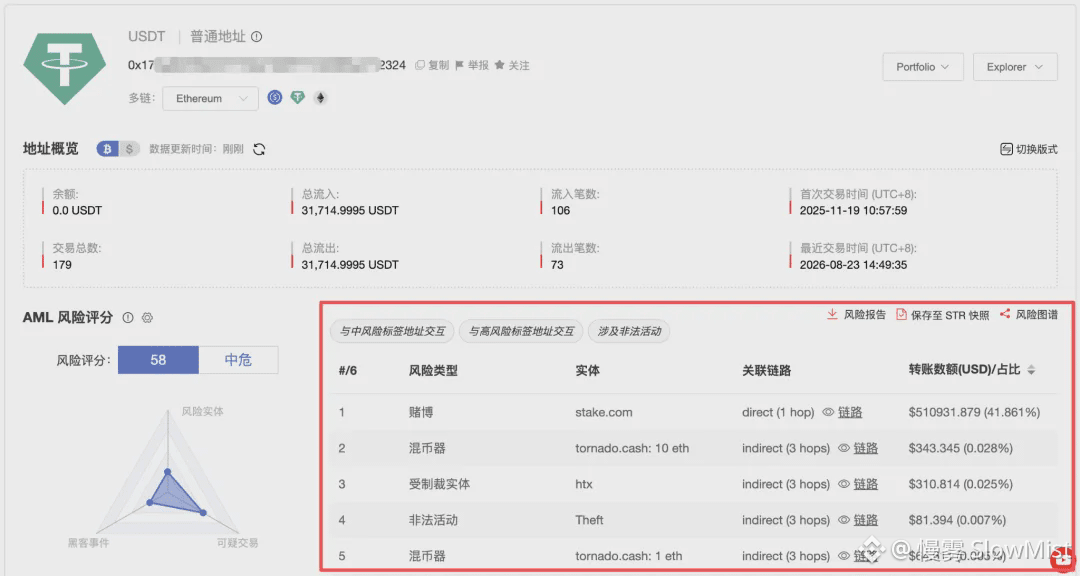Select the 赌博 risk type cell

[421, 412]
